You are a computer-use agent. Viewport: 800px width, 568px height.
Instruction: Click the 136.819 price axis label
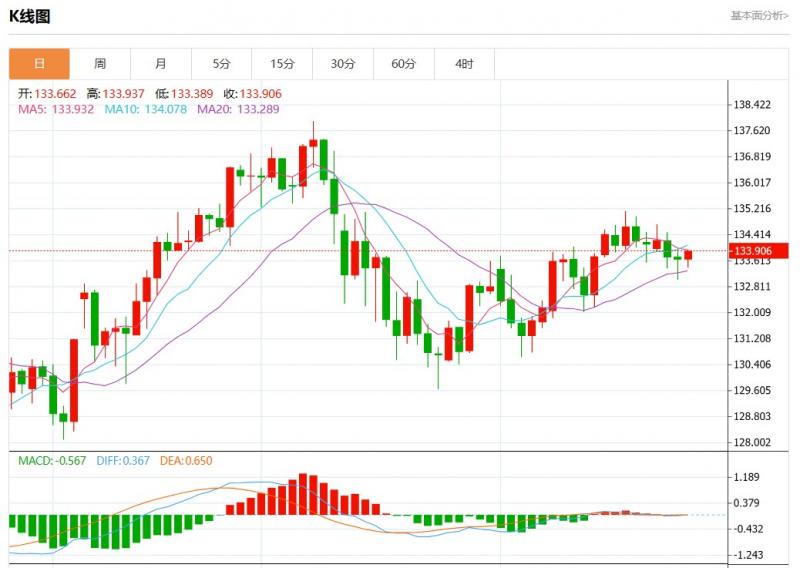coord(752,157)
